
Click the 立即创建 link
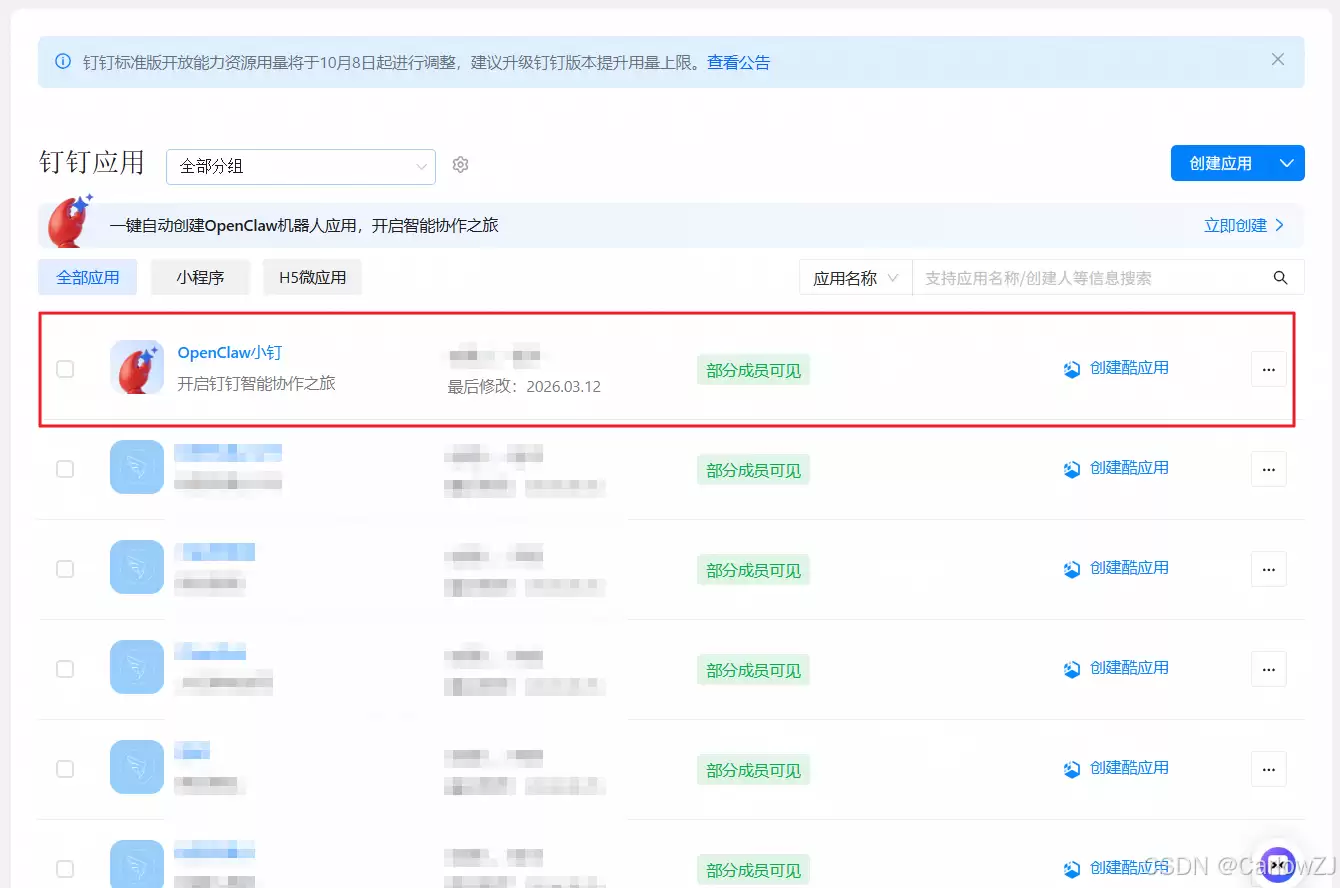(x=1243, y=225)
